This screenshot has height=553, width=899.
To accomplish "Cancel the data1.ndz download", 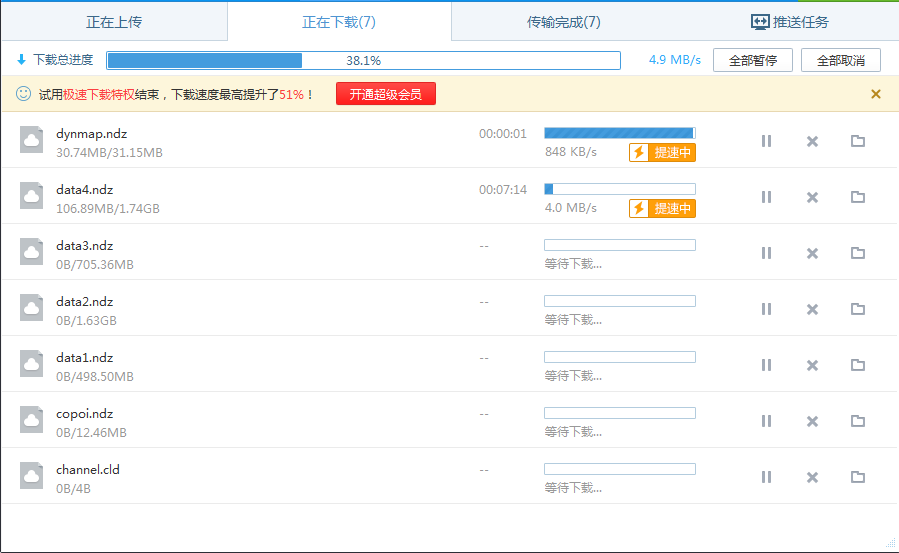I will click(812, 365).
